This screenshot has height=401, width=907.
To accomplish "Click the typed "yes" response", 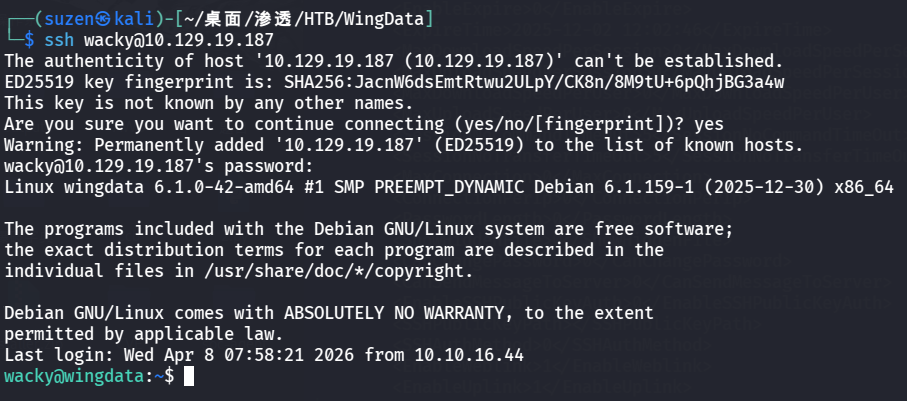I will pos(708,124).
